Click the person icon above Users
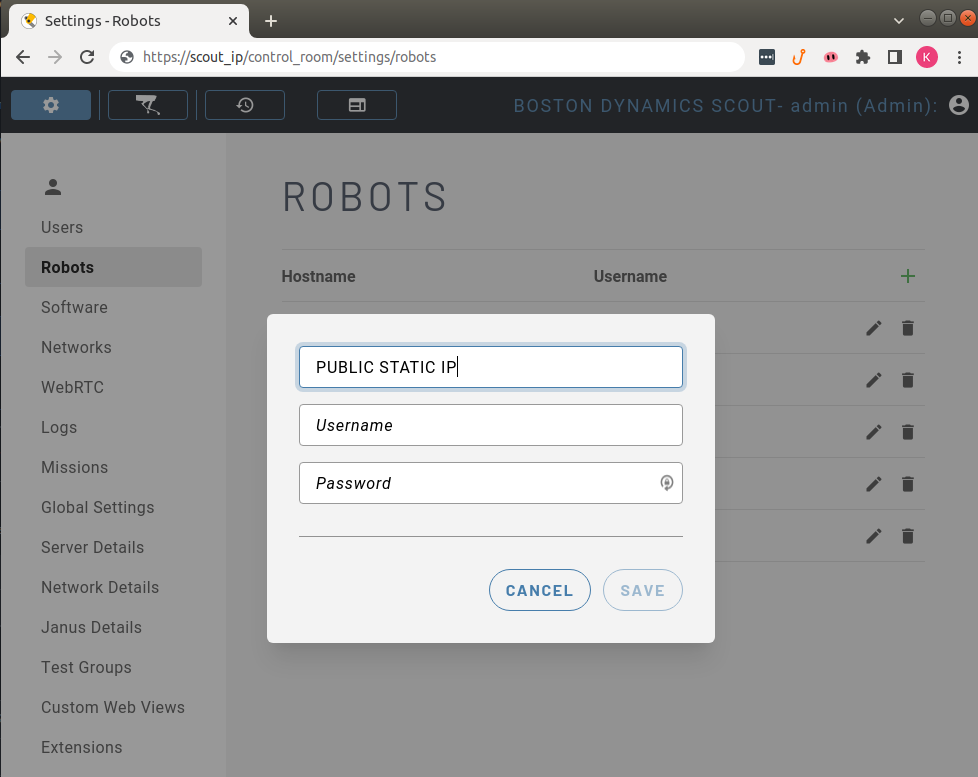The height and width of the screenshot is (777, 978). 51,186
